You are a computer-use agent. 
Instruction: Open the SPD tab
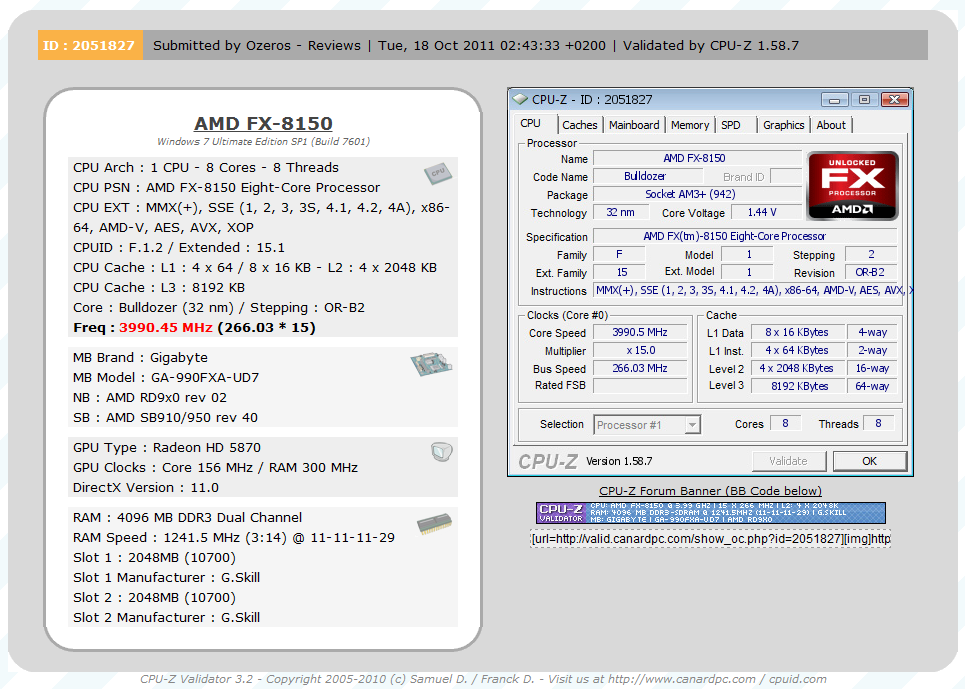click(x=731, y=125)
